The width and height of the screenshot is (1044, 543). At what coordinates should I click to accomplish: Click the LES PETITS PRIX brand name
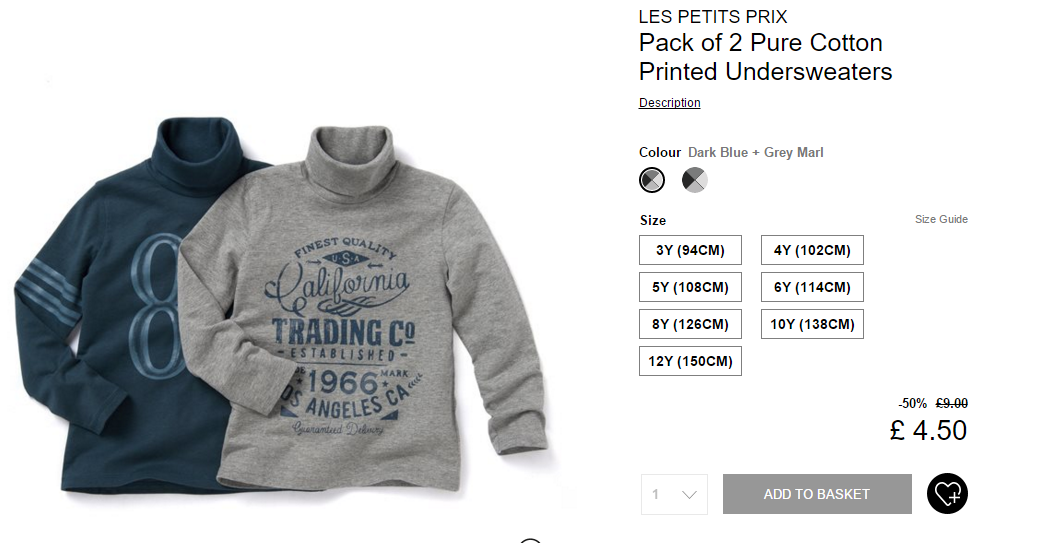[713, 17]
